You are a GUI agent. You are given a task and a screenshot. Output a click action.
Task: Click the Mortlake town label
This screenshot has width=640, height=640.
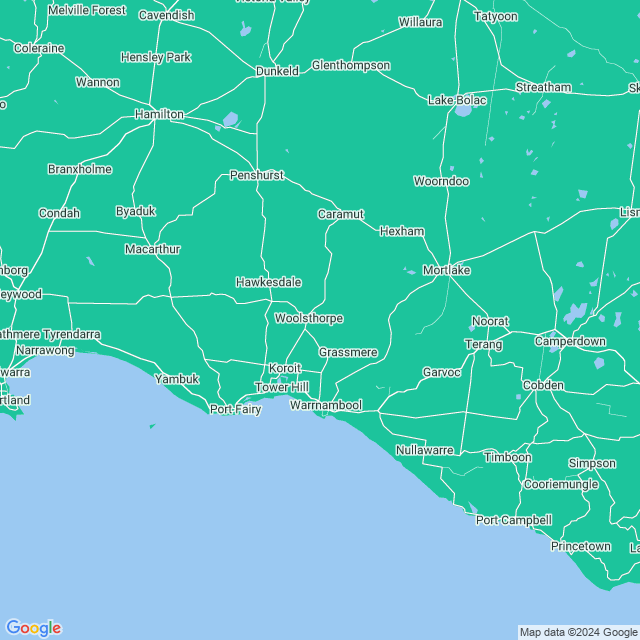(x=447, y=270)
